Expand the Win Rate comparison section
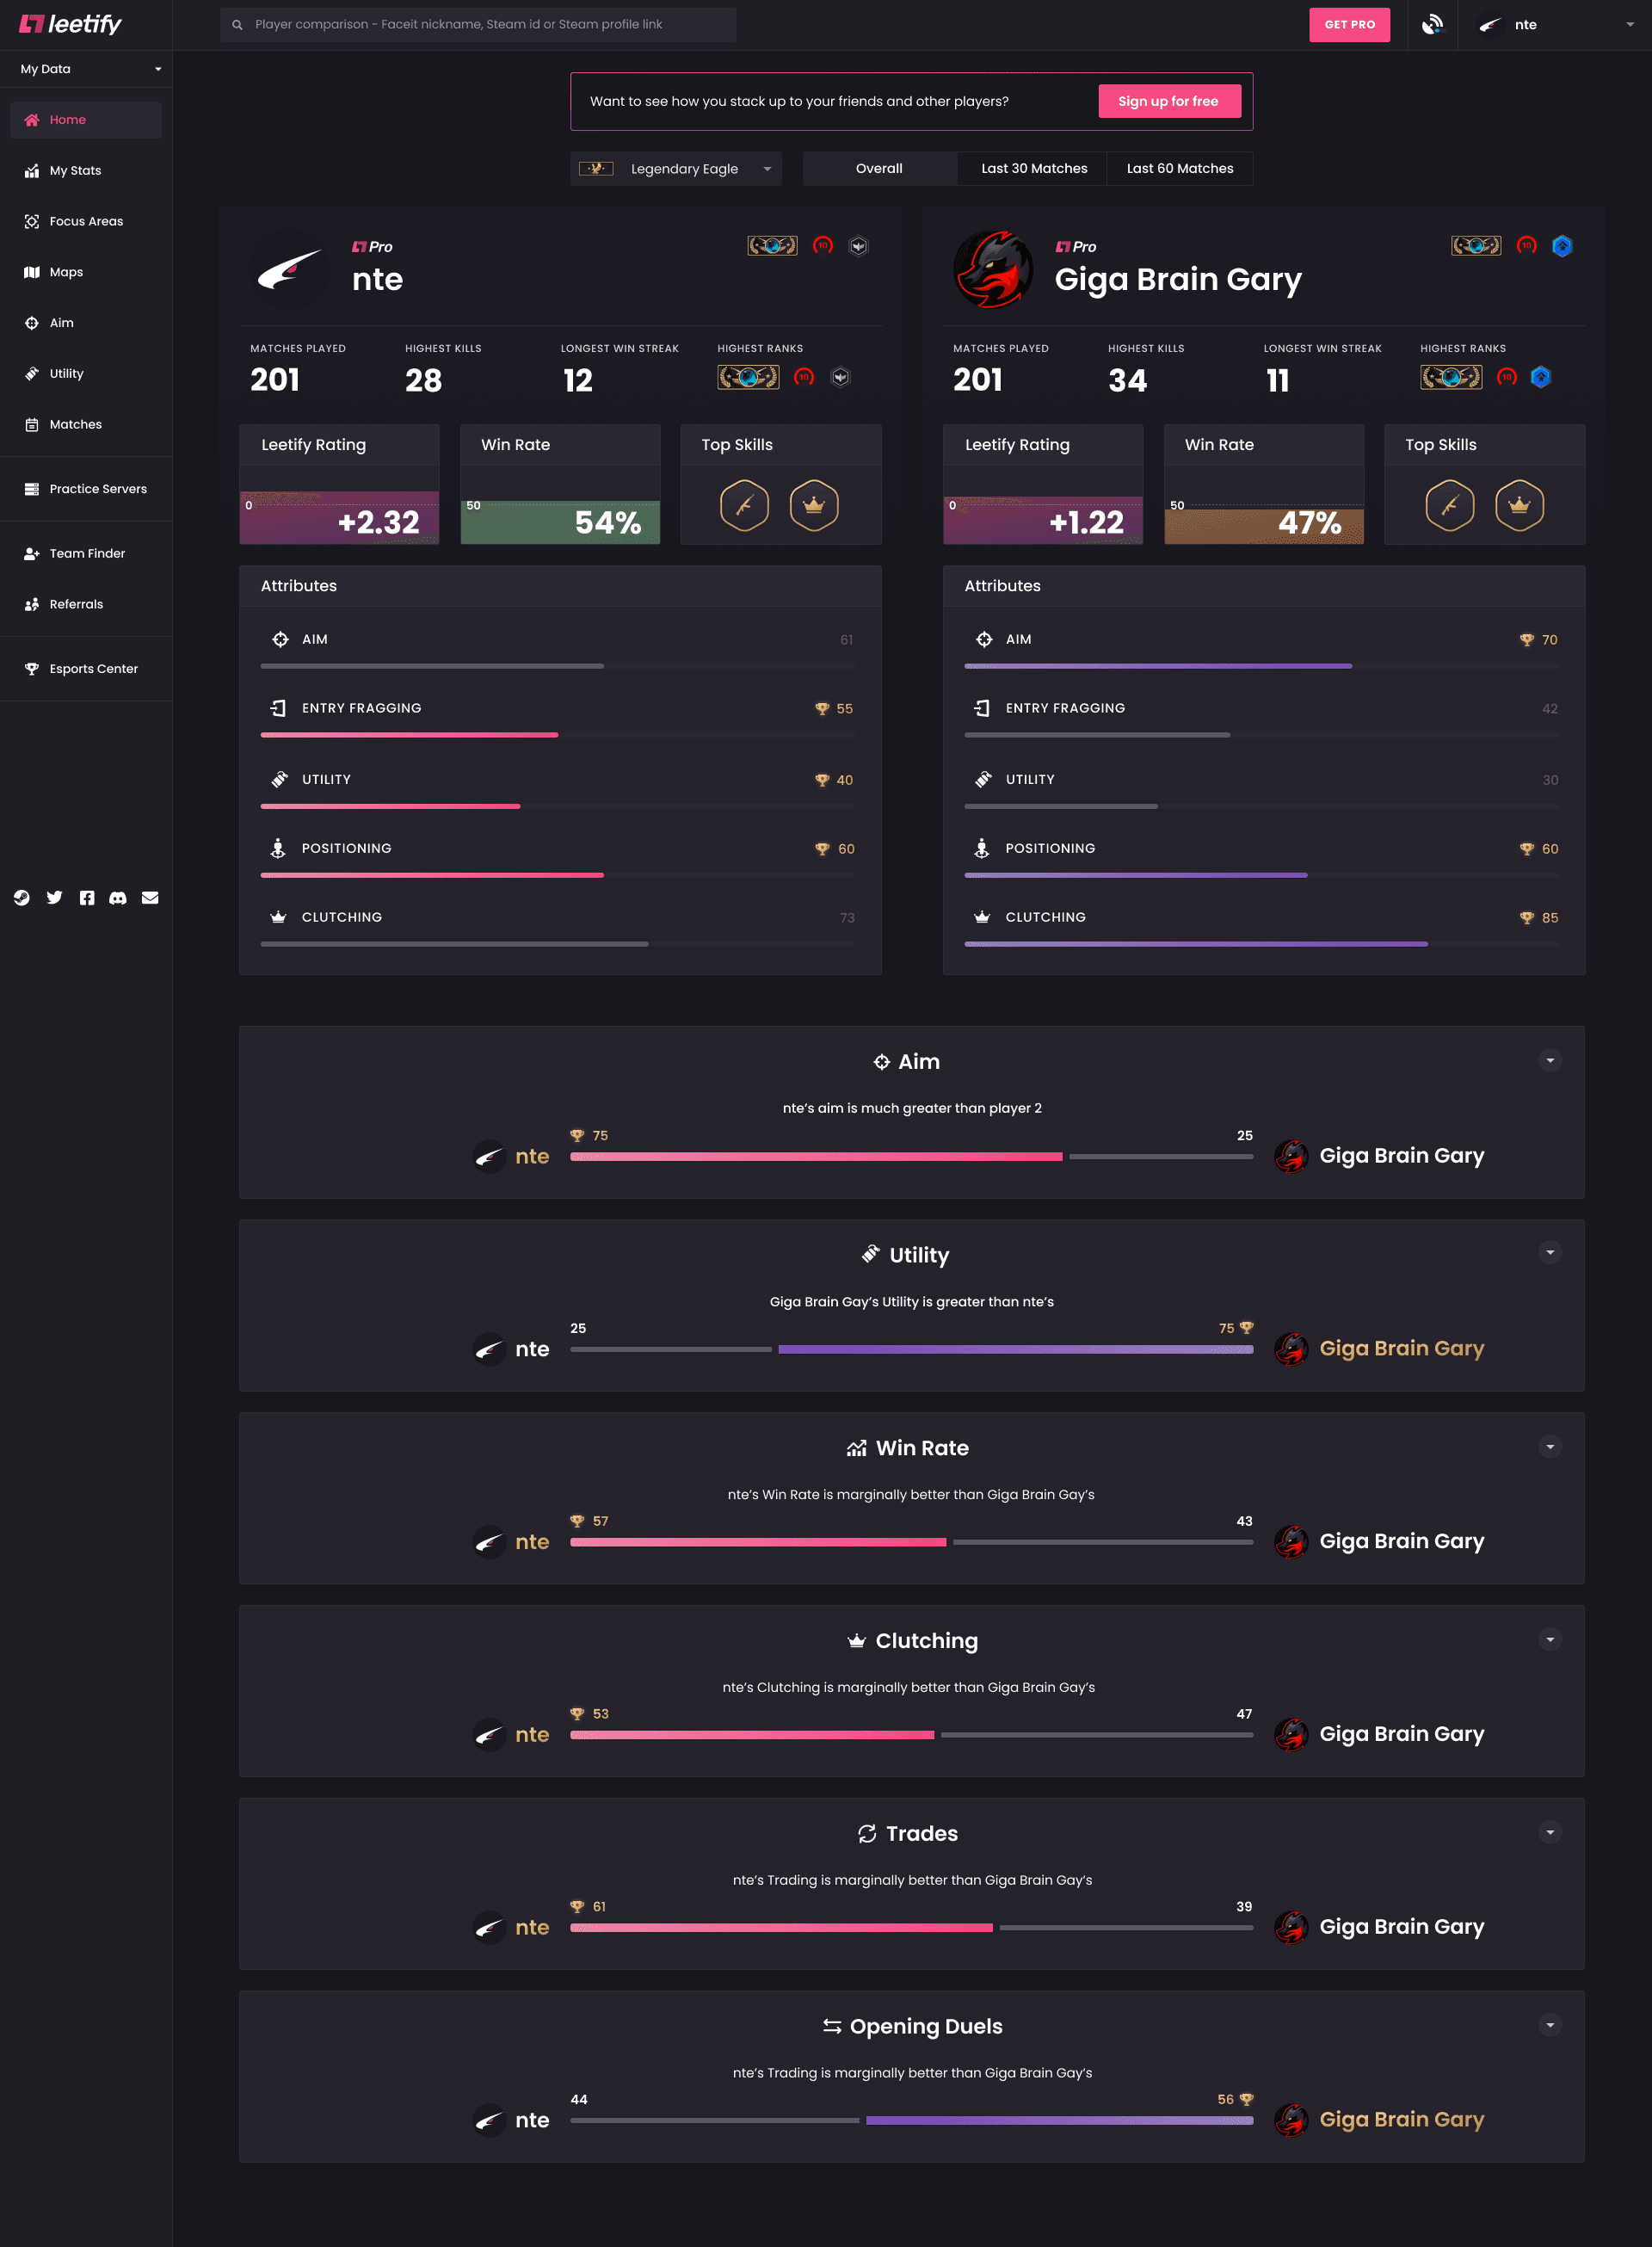This screenshot has height=2247, width=1652. (1550, 1446)
